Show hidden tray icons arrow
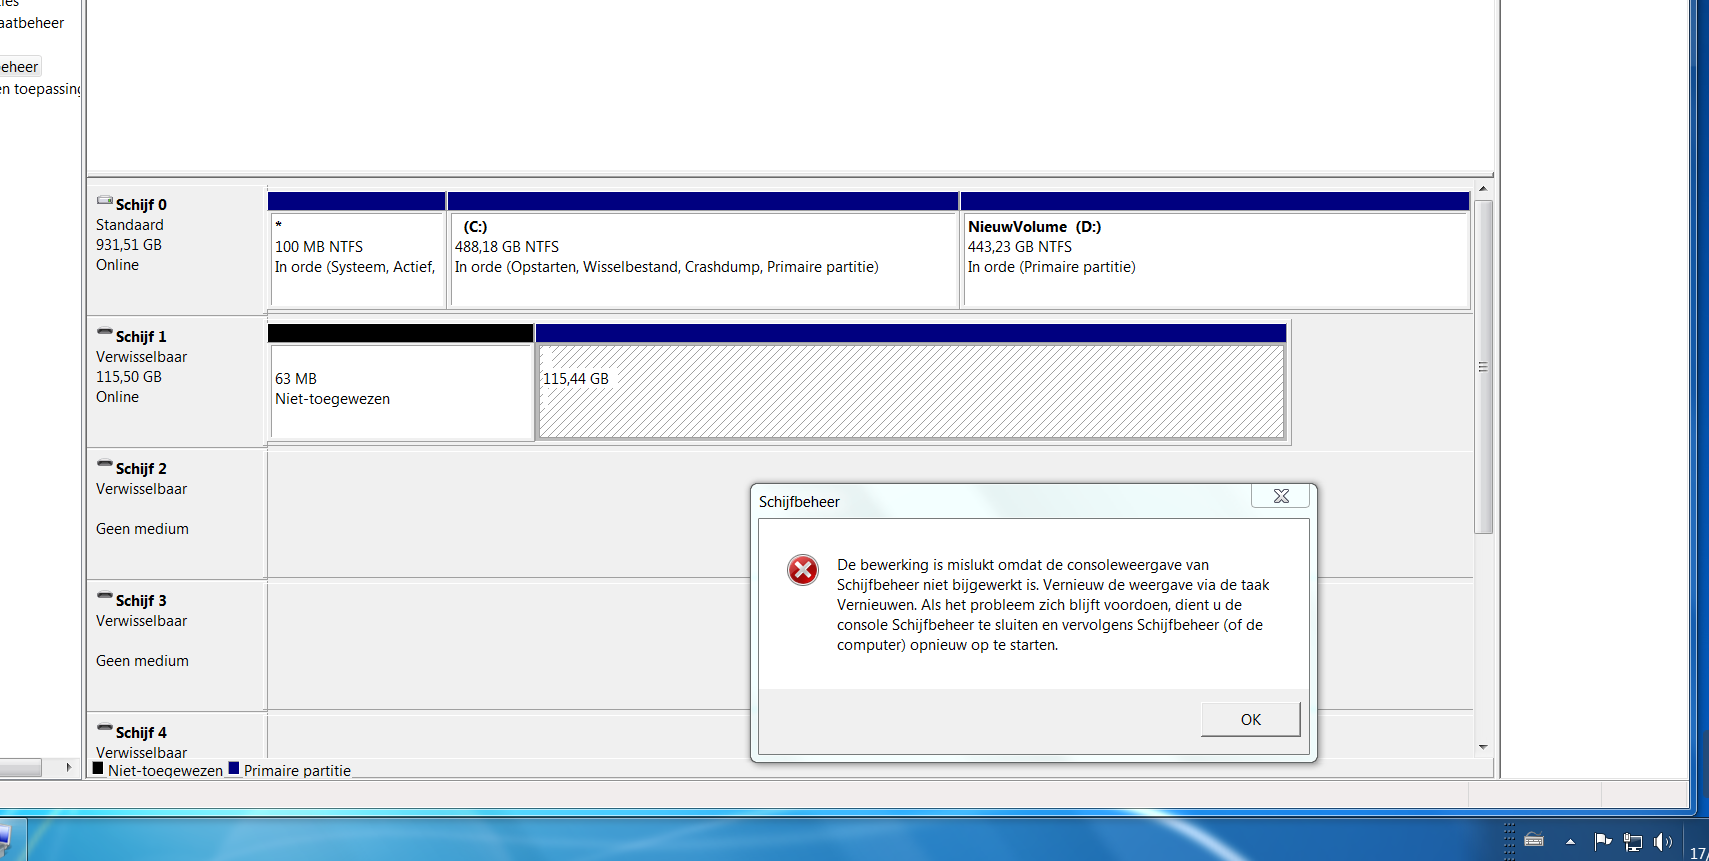 click(x=1570, y=842)
